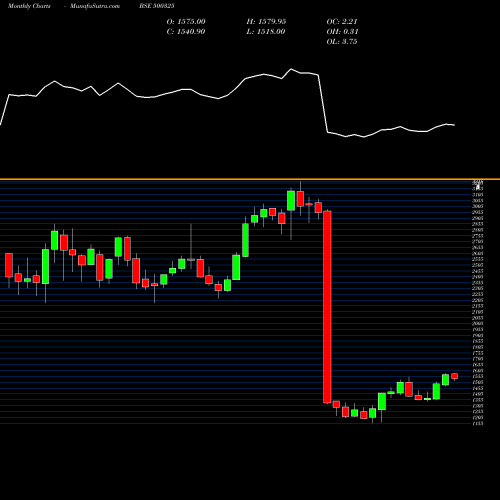Click the high value 'H: 1579.95'

[266, 22]
